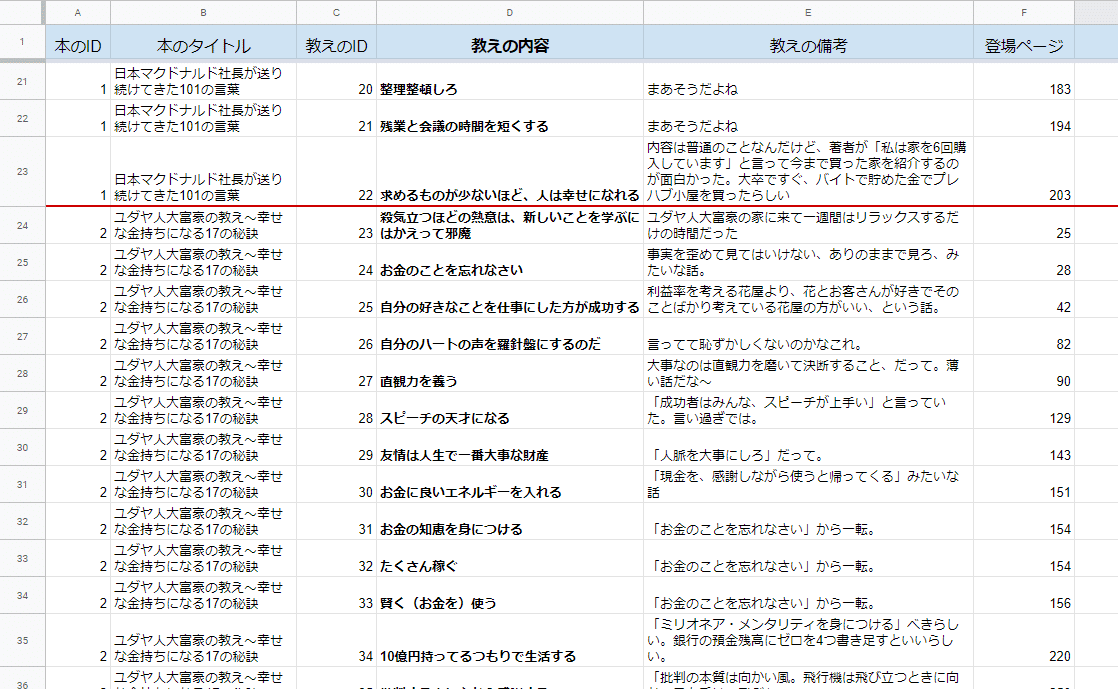Select teaching ID cell 34
1118x689 pixels.
(337, 640)
